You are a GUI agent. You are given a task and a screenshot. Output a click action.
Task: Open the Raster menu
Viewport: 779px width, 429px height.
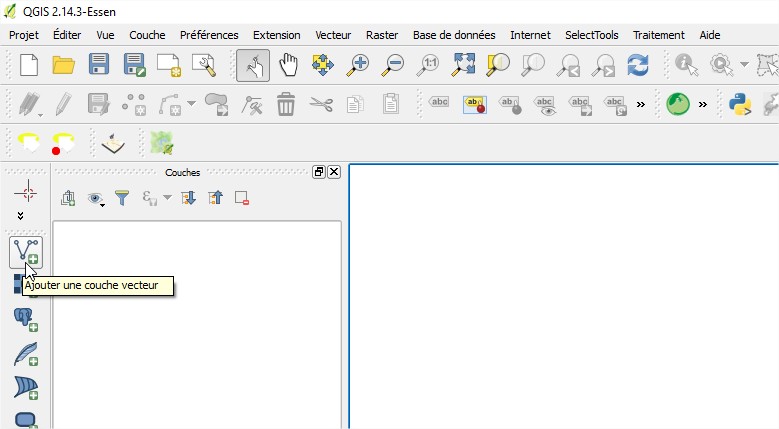click(x=382, y=35)
